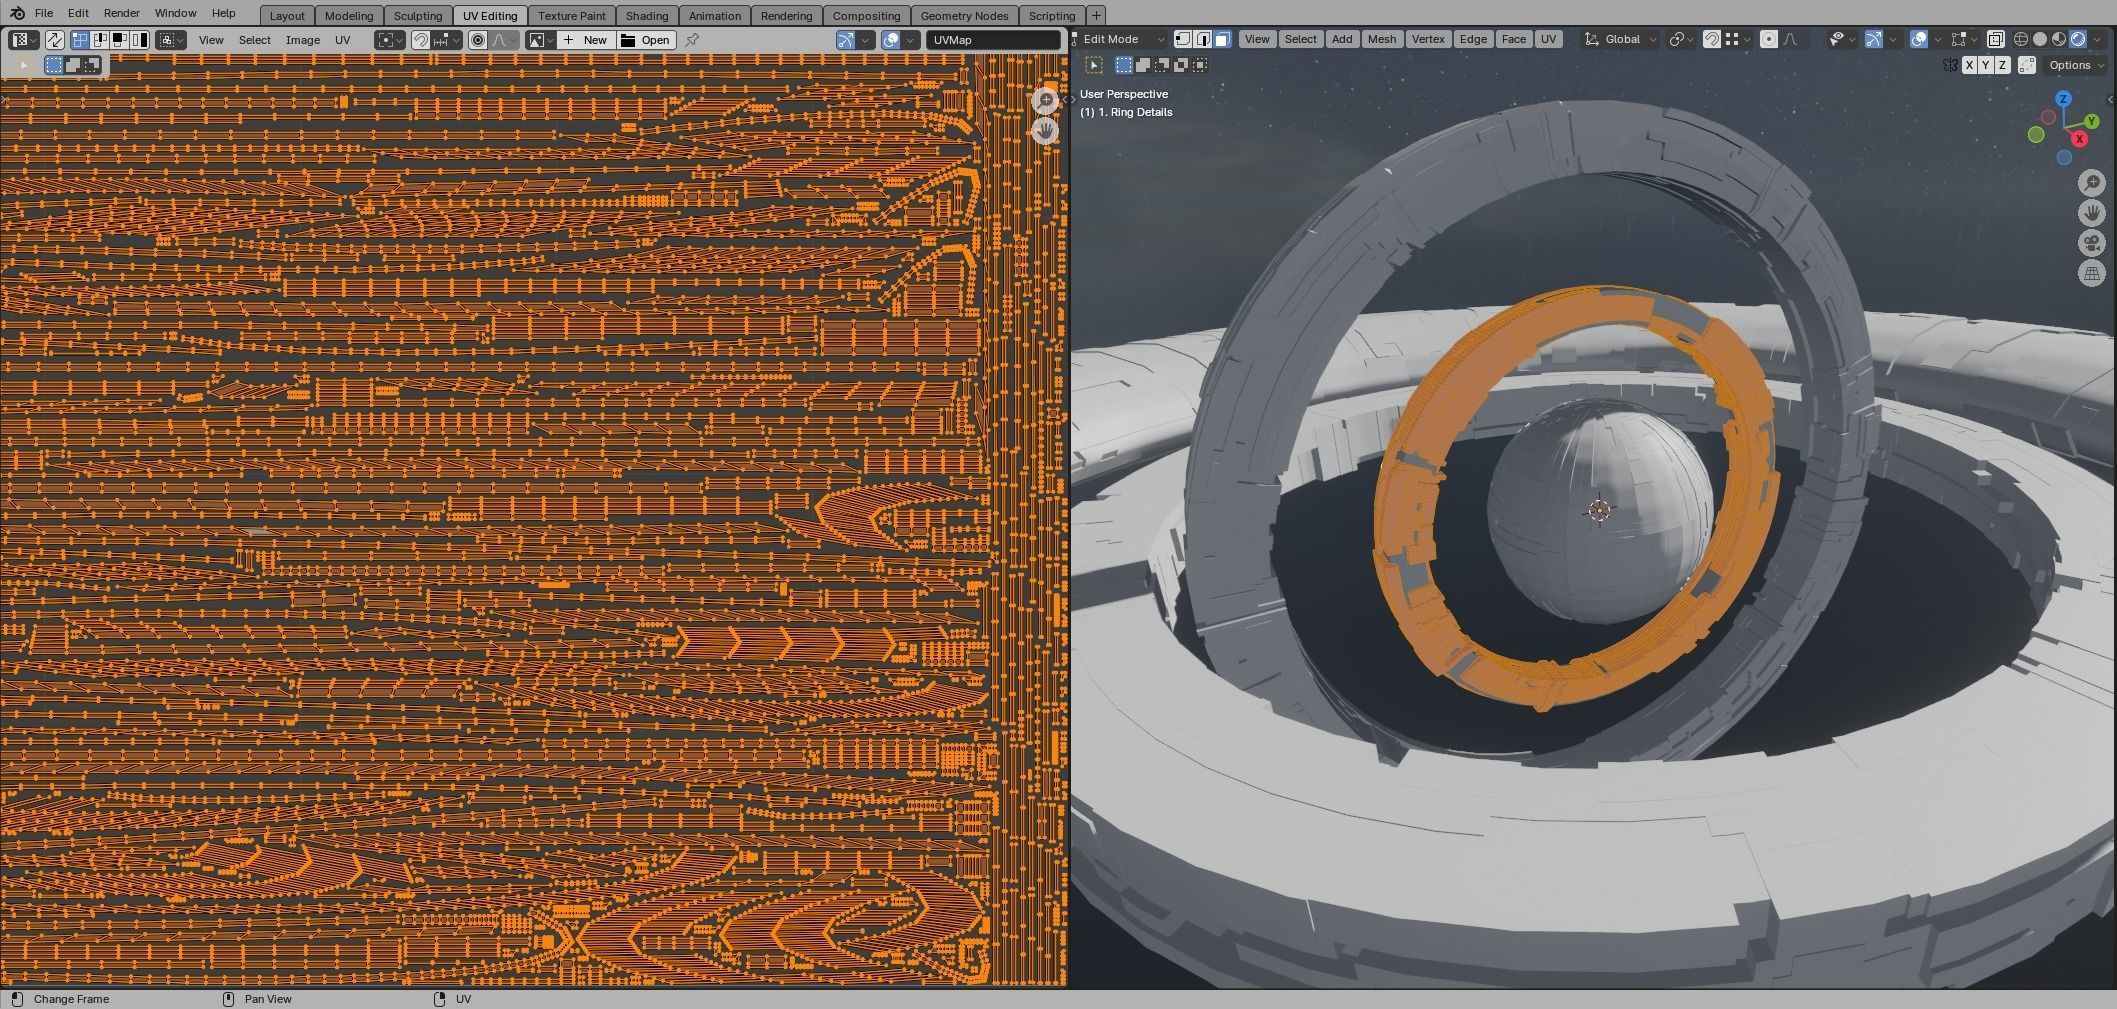2117x1009 pixels.
Task: Open the UV editor pivot point dropdown
Action: (390, 40)
